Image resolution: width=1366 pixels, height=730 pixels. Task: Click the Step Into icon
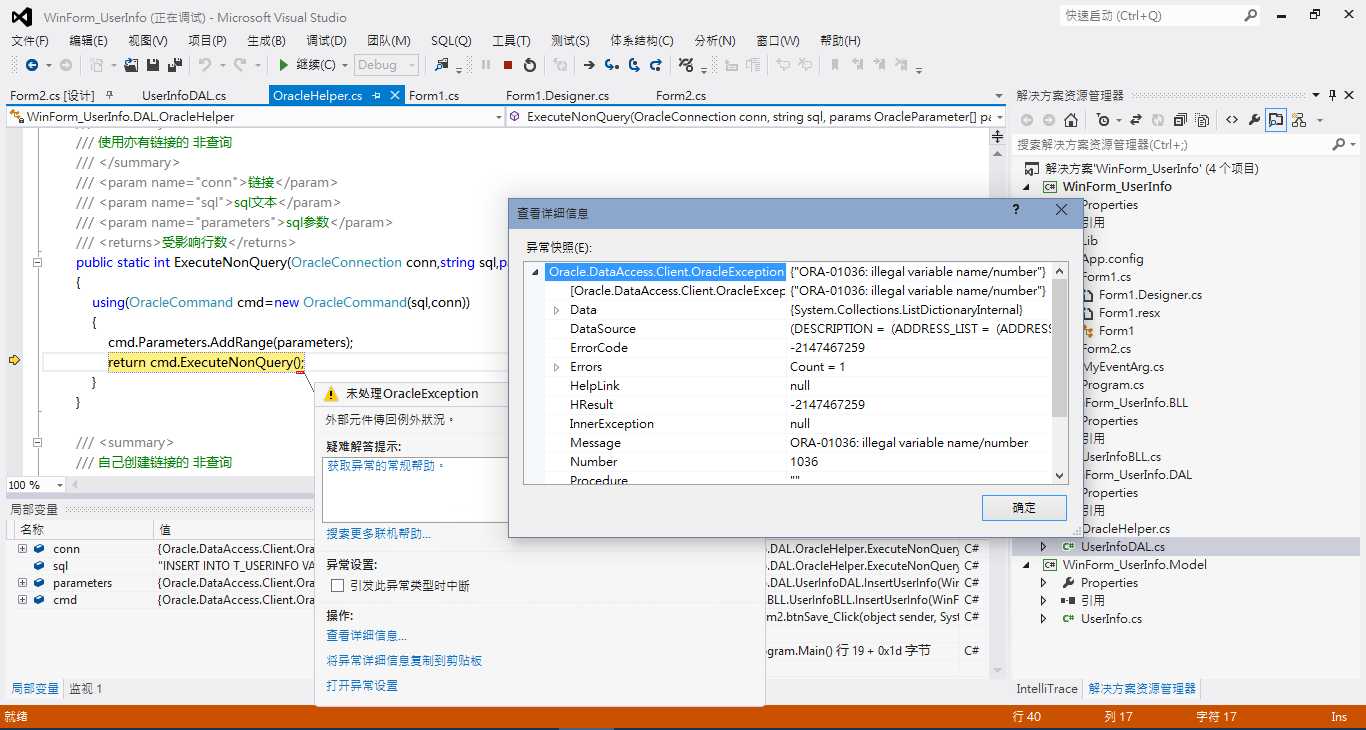611,65
